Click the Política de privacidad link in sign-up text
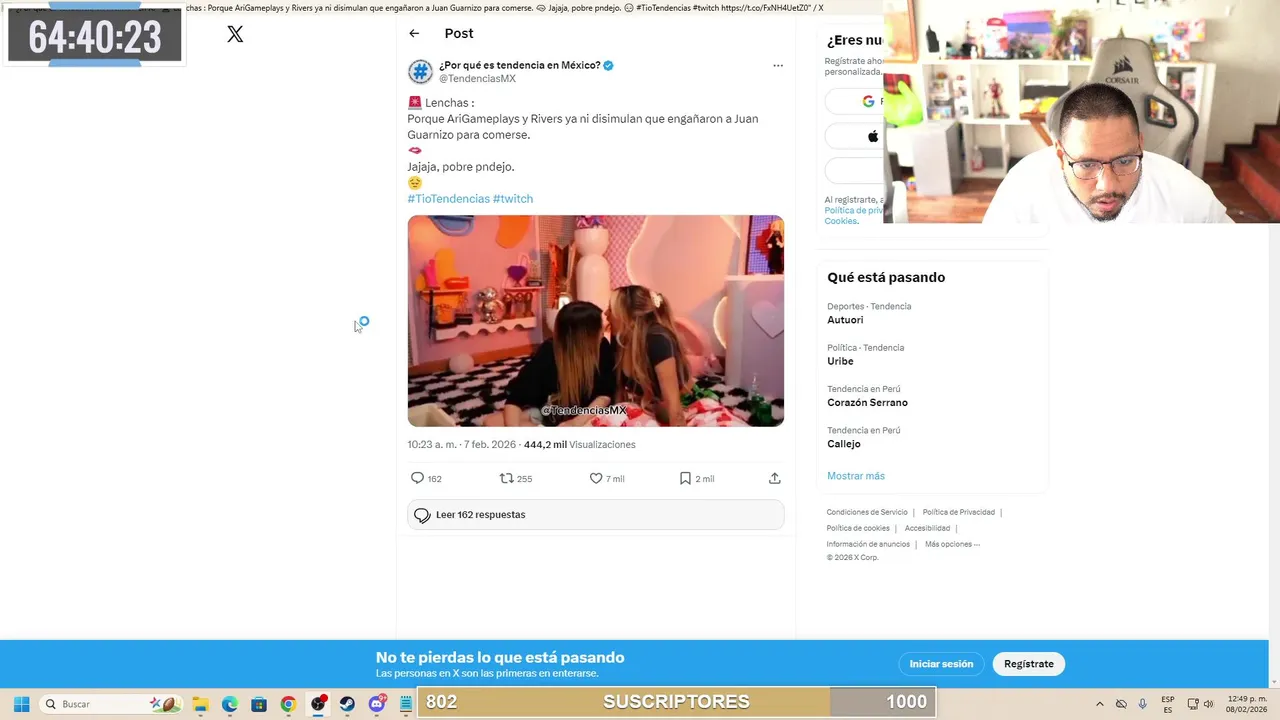The image size is (1280, 720). (853, 210)
